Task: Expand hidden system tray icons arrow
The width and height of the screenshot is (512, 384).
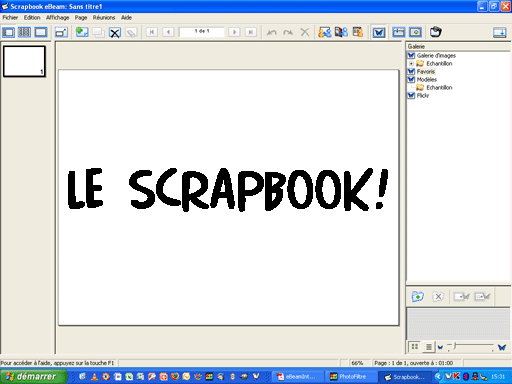Action: tap(438, 377)
